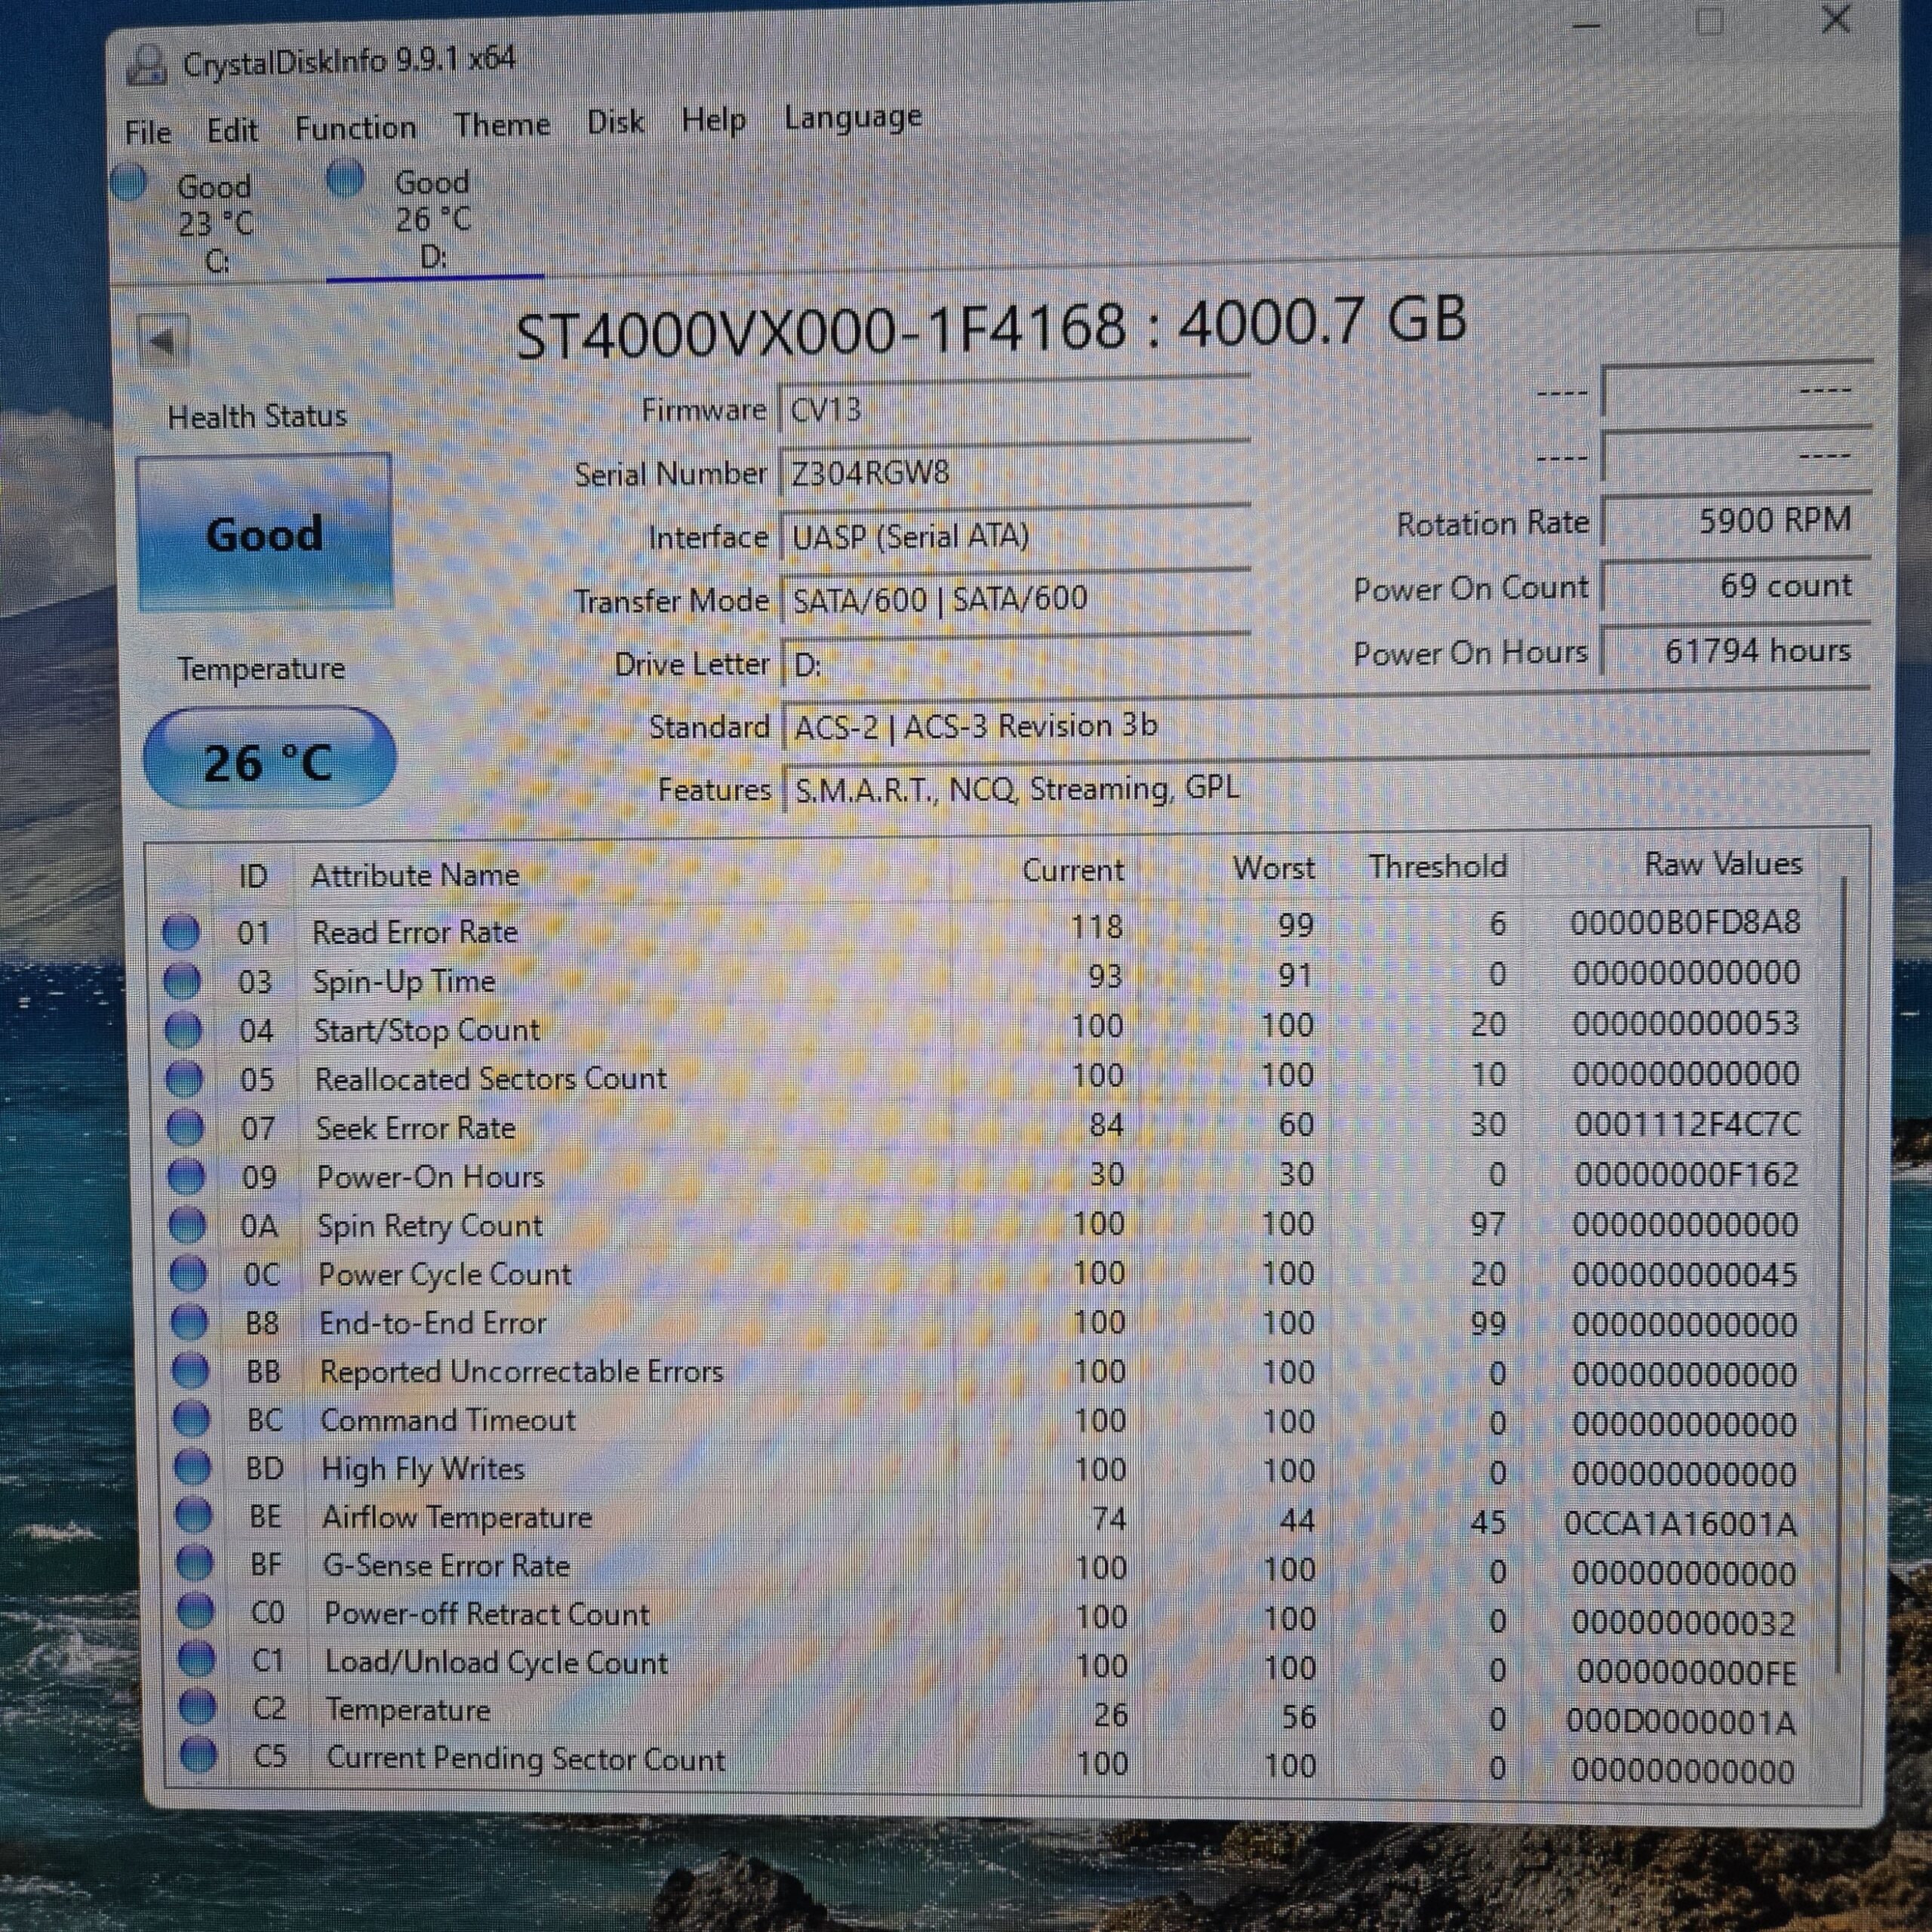
Task: Click the status icon for Command Timeout
Action: tap(191, 1419)
